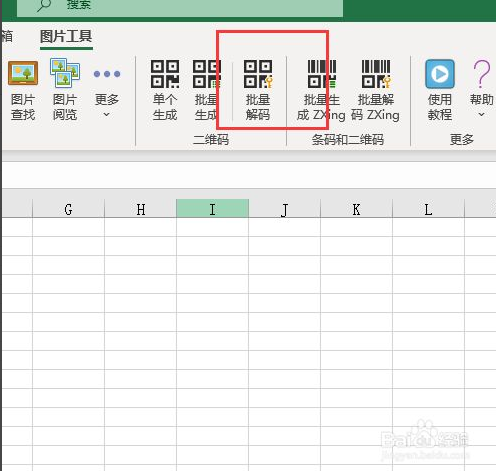Click the first cell under column G
Screen dimensions: 496x471
(68, 227)
